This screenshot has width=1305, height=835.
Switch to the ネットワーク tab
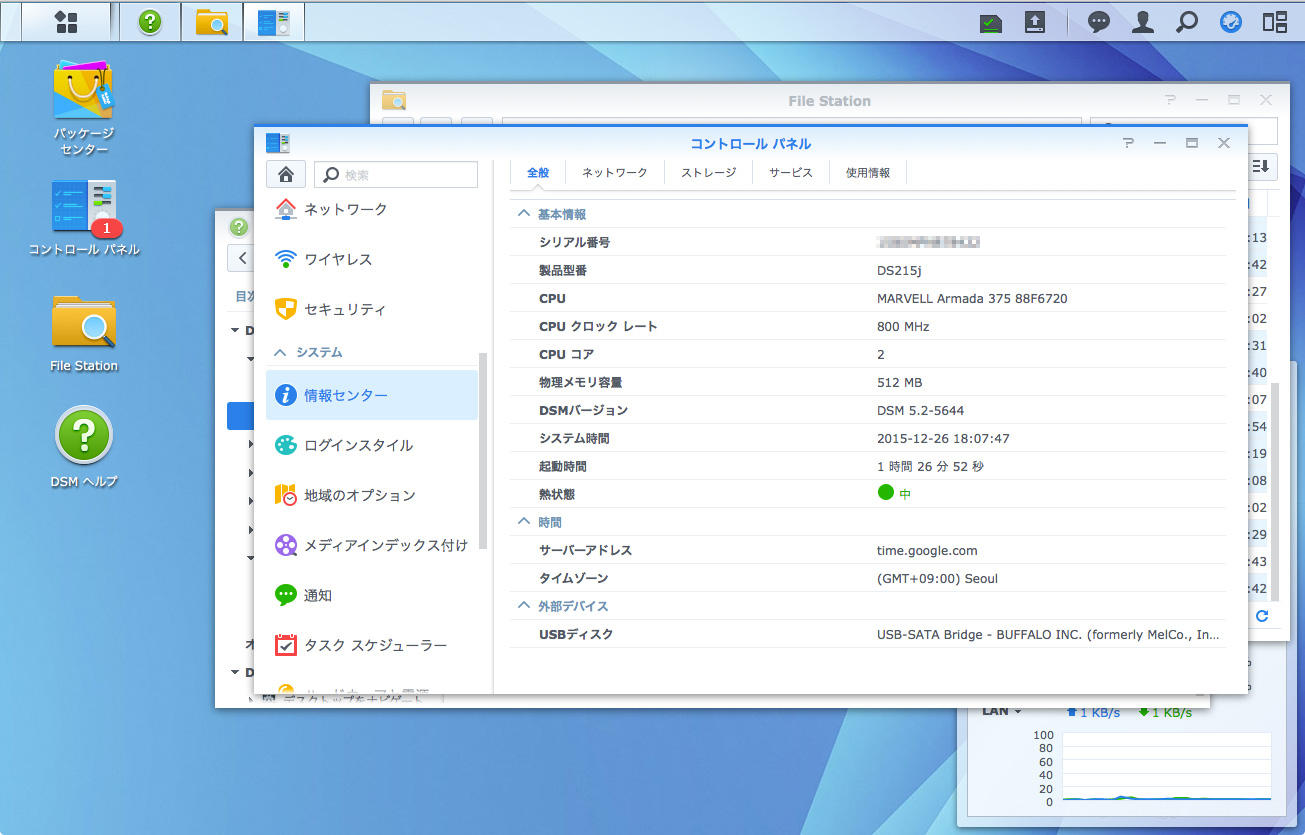pos(615,172)
